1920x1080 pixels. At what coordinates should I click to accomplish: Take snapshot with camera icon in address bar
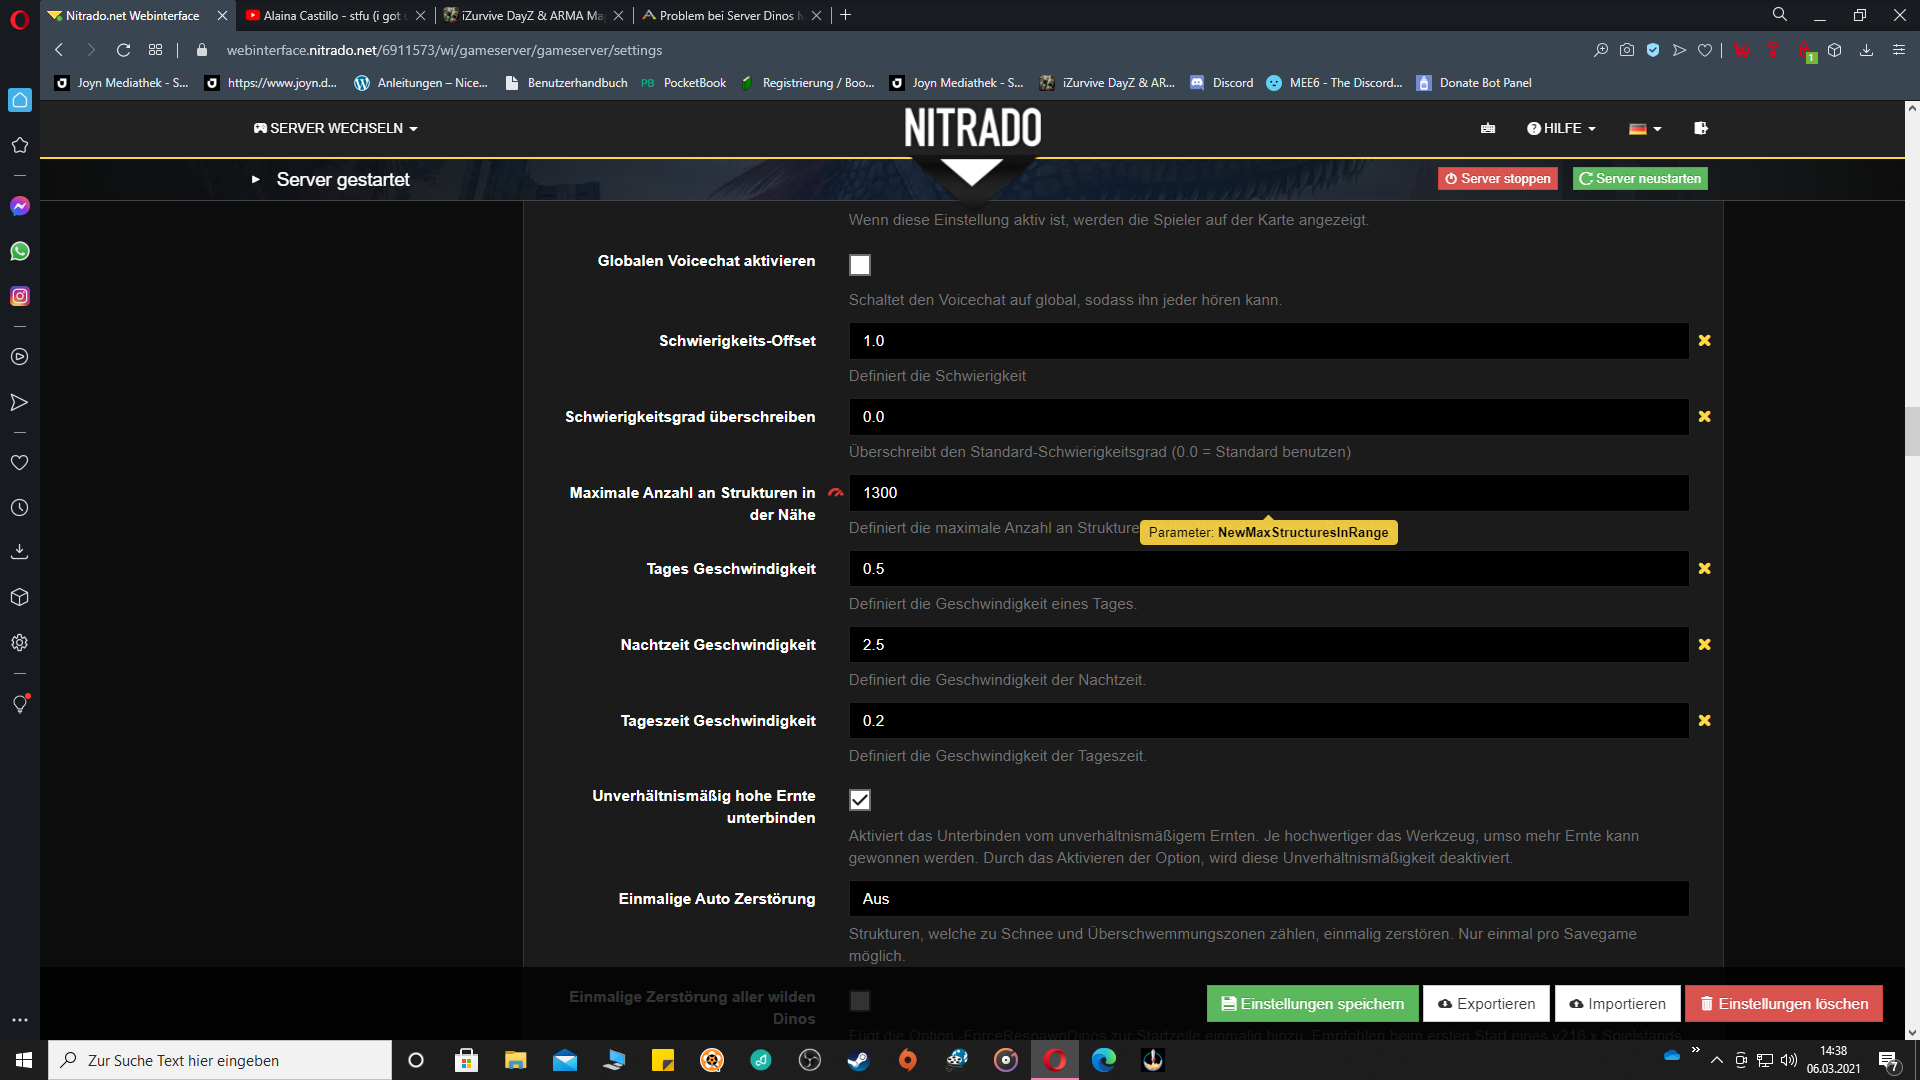[1627, 50]
